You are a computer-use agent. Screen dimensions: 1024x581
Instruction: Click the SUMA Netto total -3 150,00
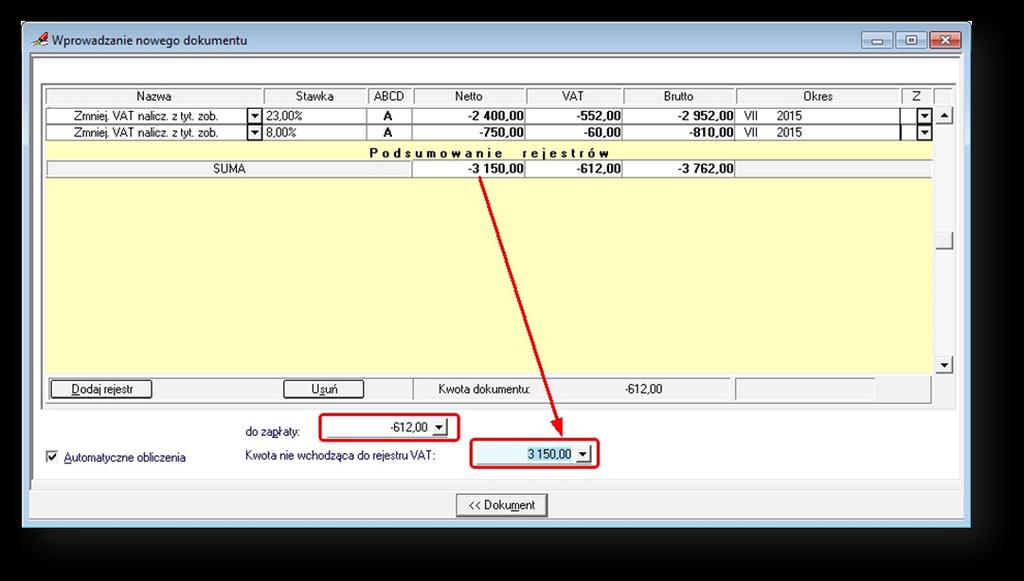pyautogui.click(x=468, y=169)
